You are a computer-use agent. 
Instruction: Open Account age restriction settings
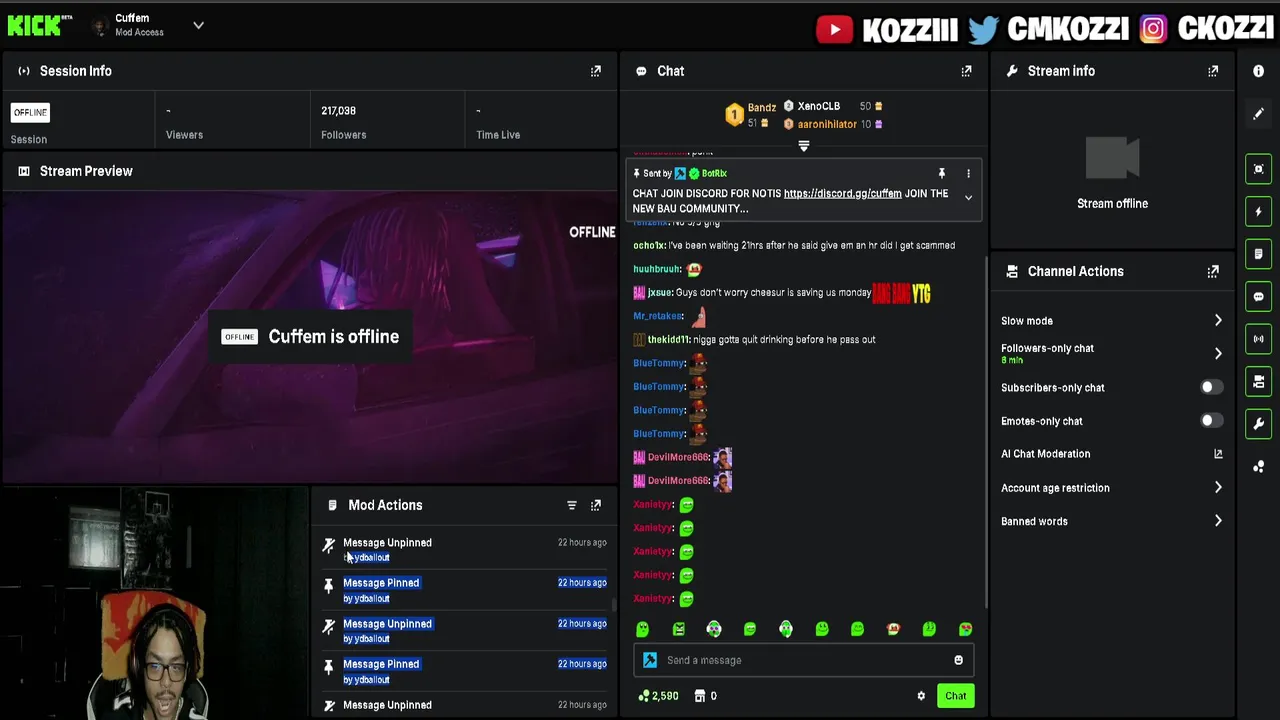click(x=1111, y=488)
